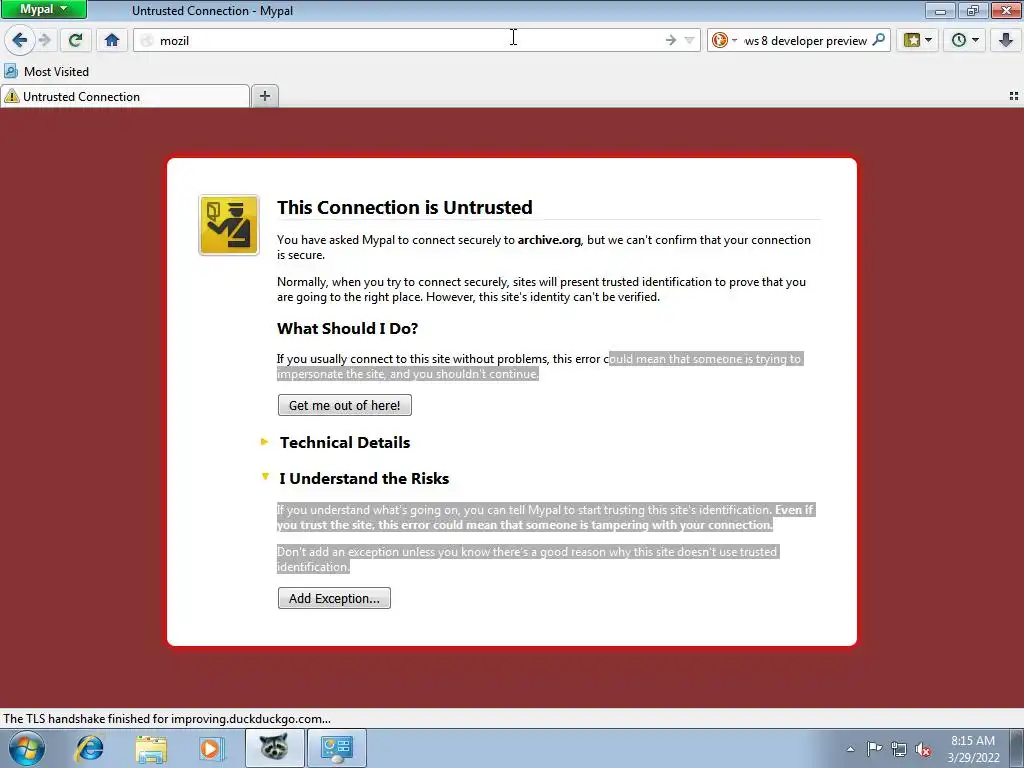The width and height of the screenshot is (1024, 768).
Task: Expand the Technical Details section
Action: (x=345, y=442)
